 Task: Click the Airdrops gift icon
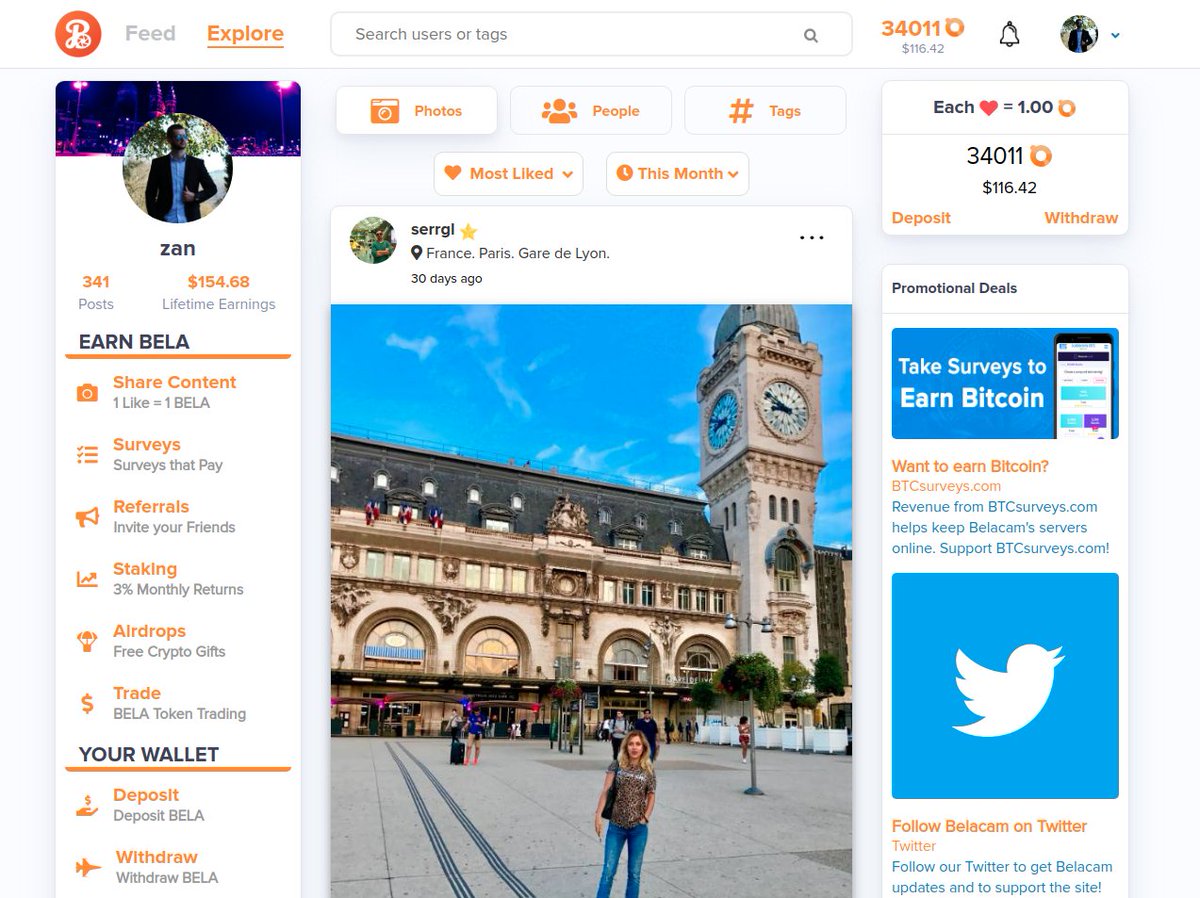click(x=85, y=640)
